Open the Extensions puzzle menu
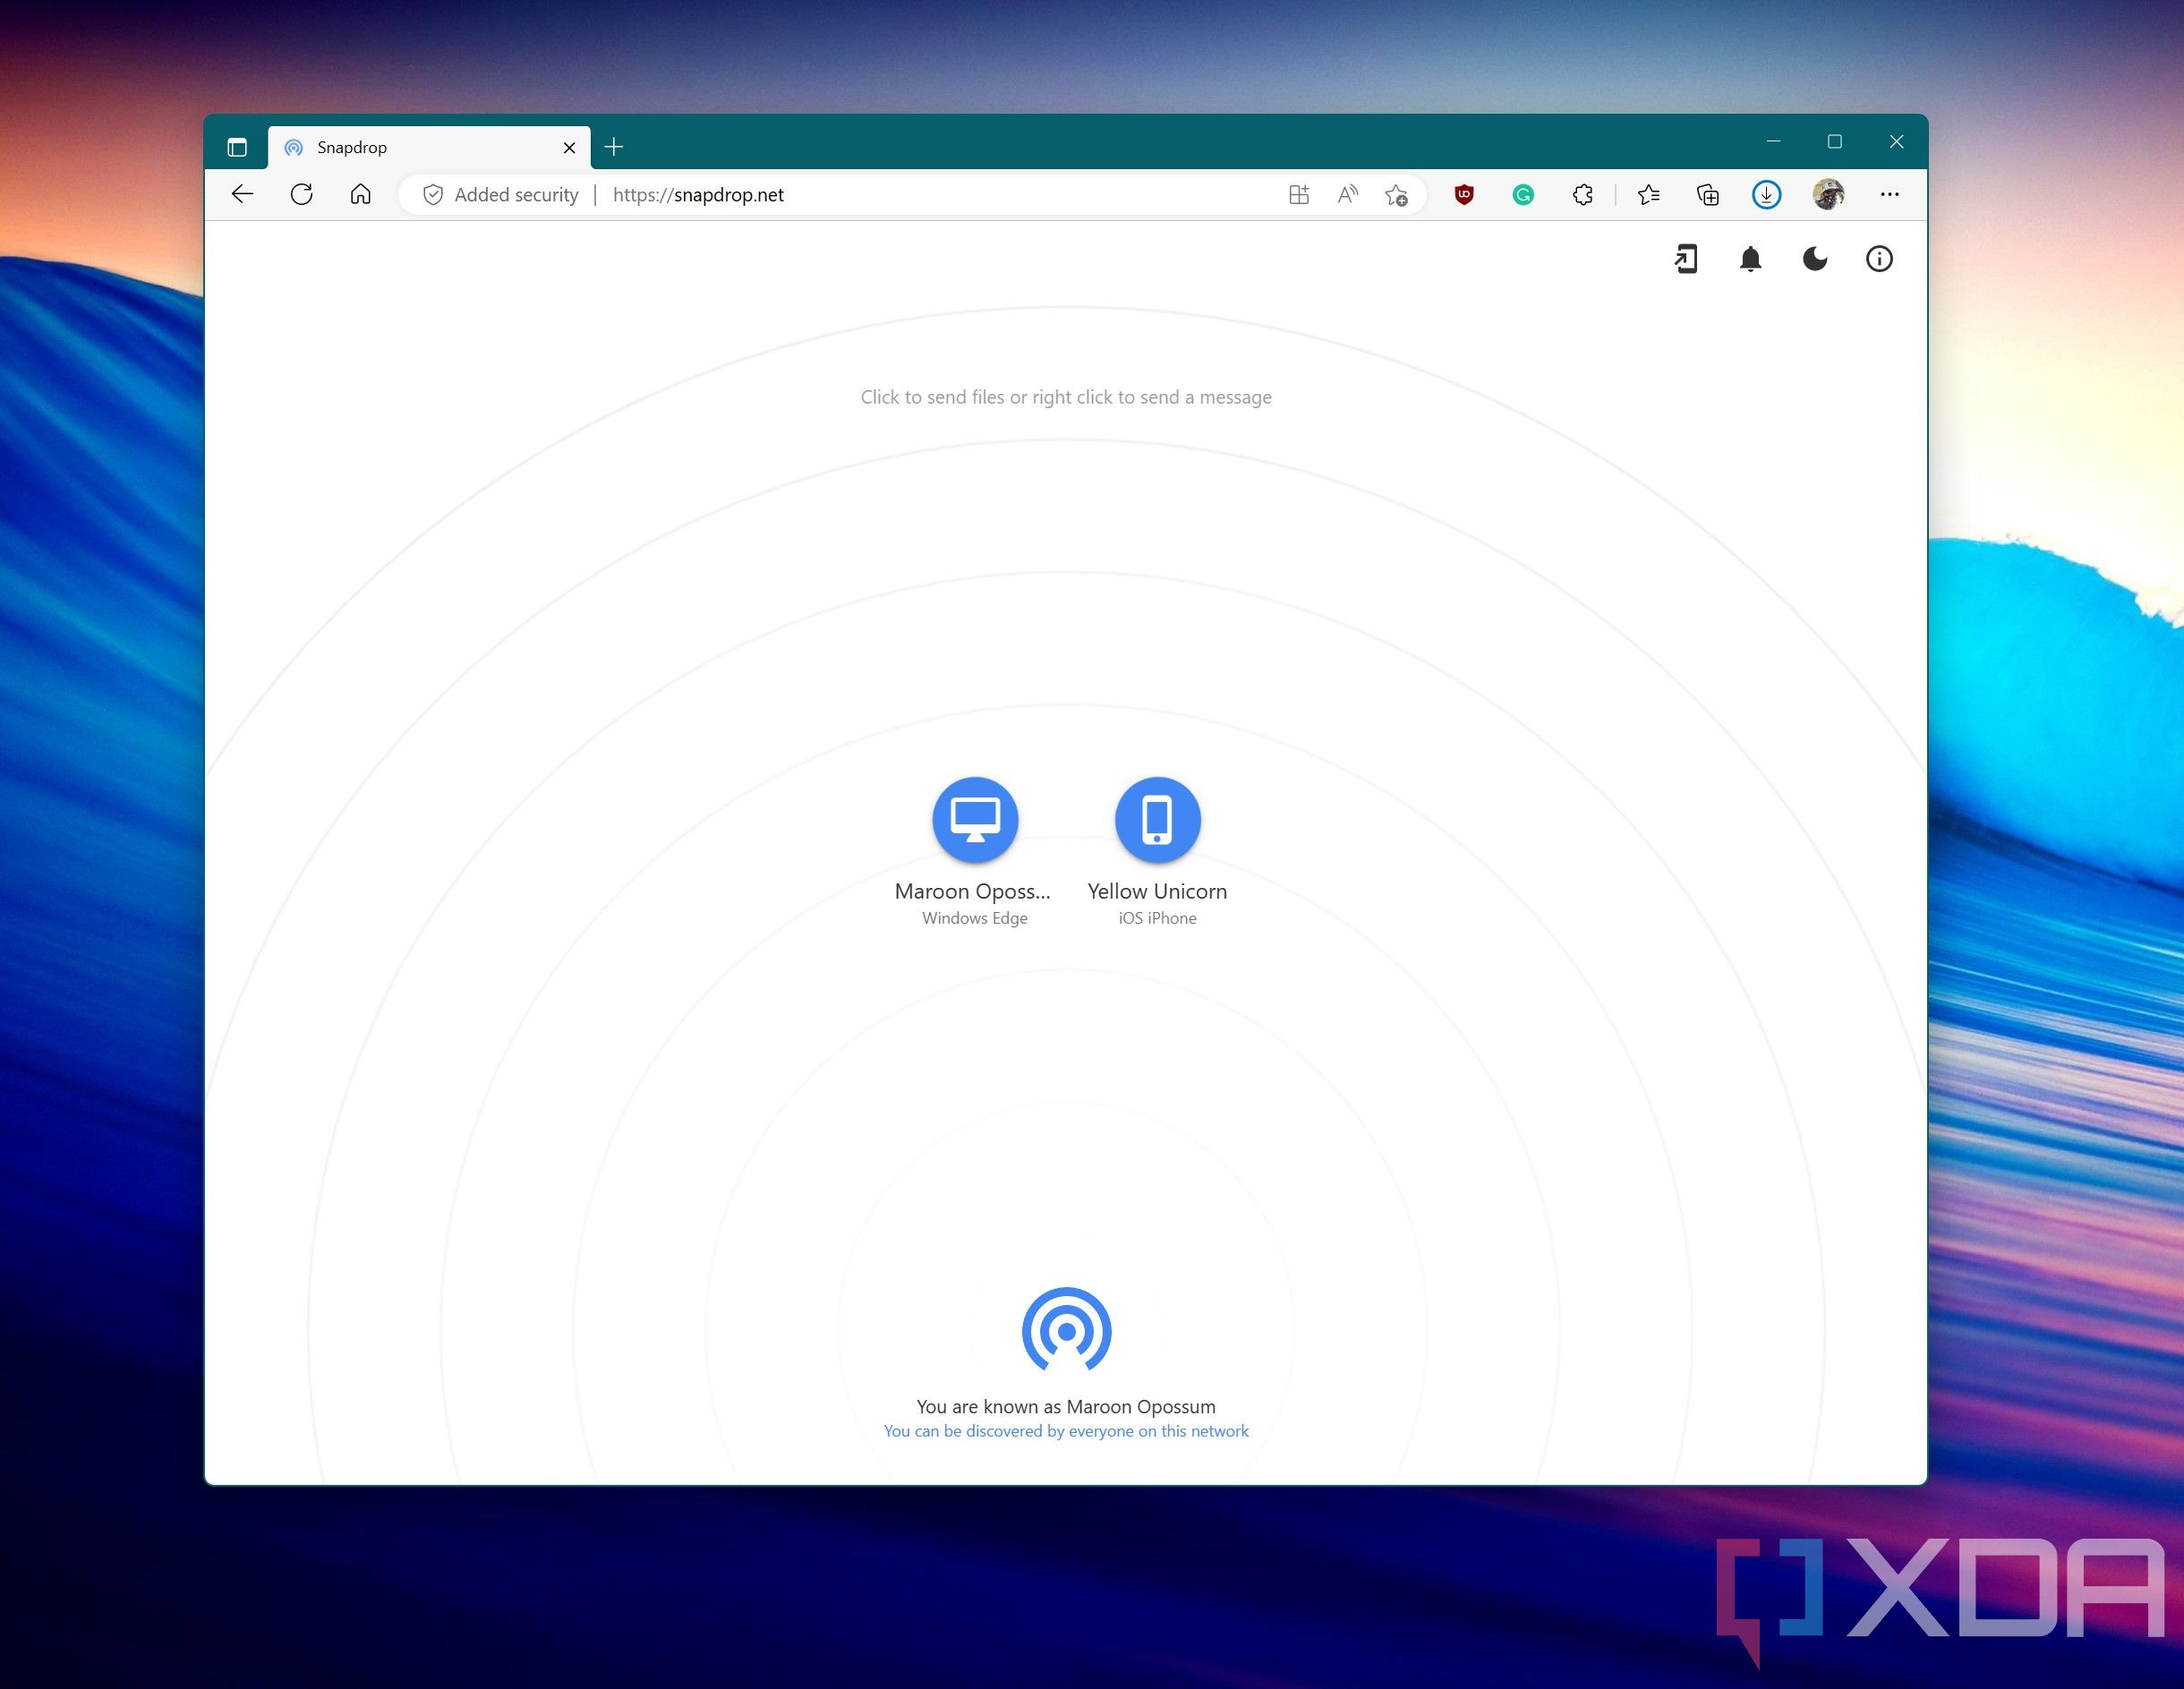This screenshot has height=1689, width=2184. click(x=1583, y=195)
